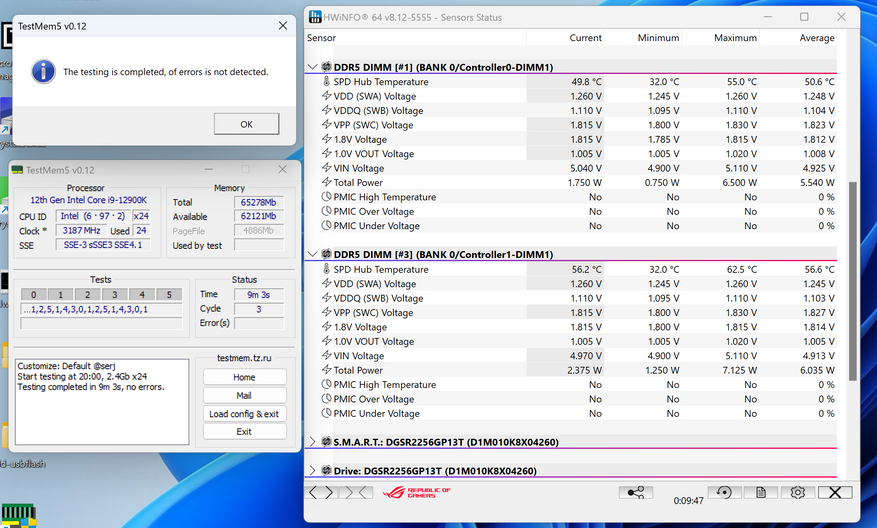Close sensors with the X toolbar button
Screen dimensions: 877x528
pos(834,492)
